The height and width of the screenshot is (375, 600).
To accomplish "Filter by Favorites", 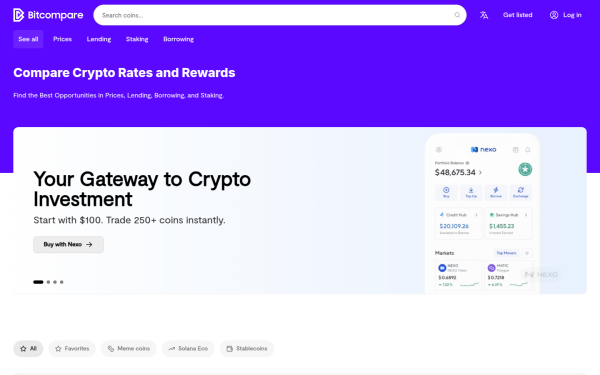I will pyautogui.click(x=72, y=349).
